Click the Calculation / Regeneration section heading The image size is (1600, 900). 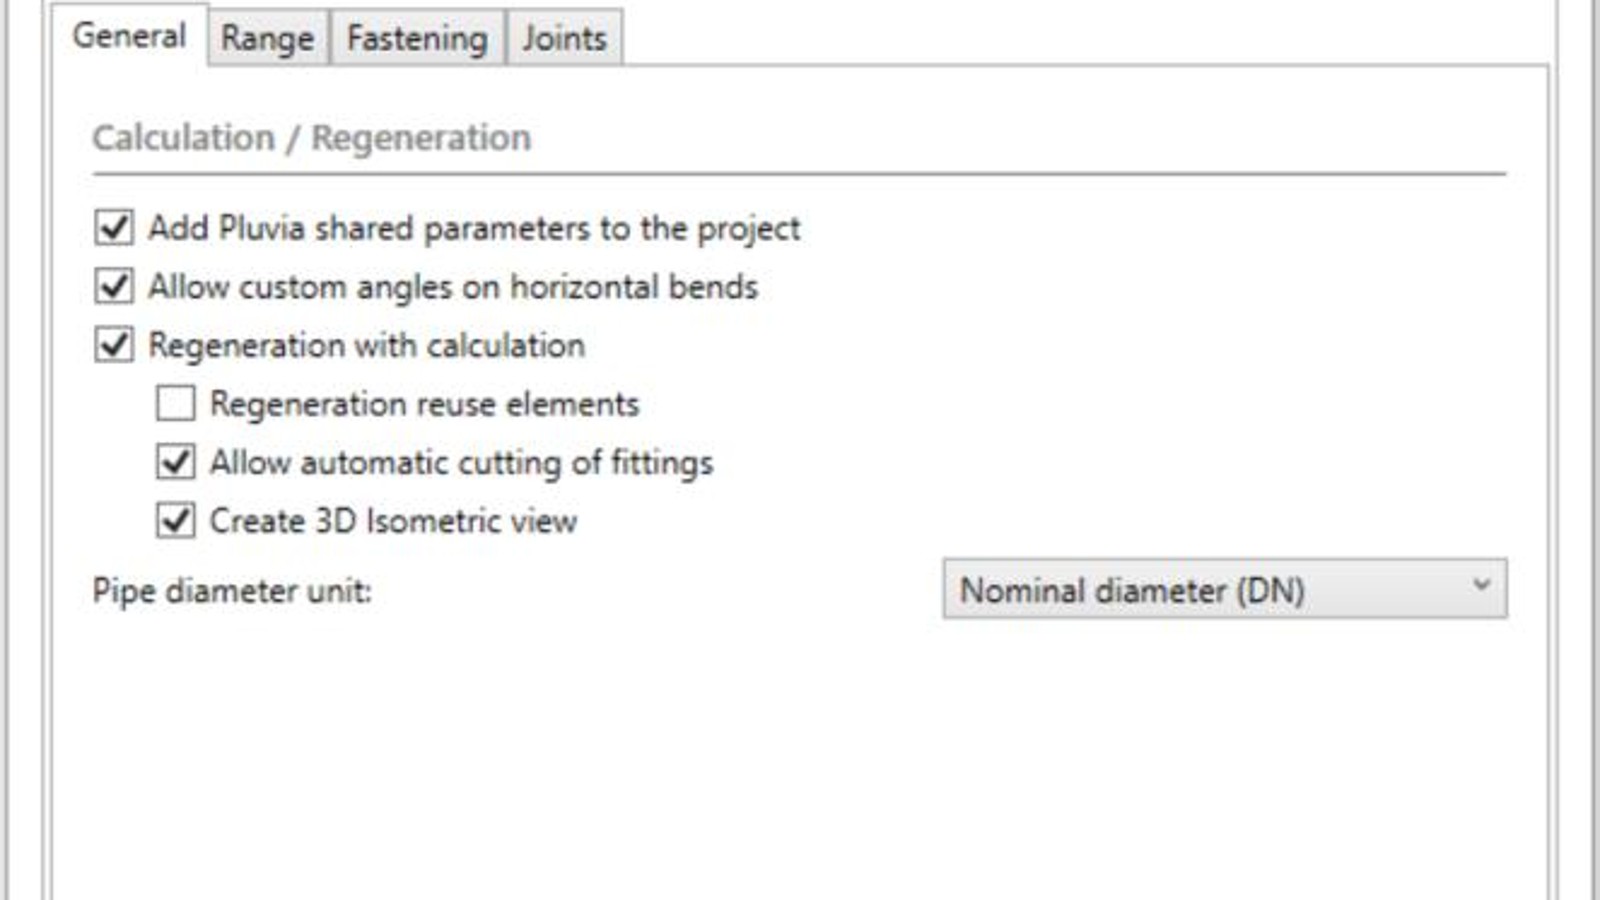point(316,138)
